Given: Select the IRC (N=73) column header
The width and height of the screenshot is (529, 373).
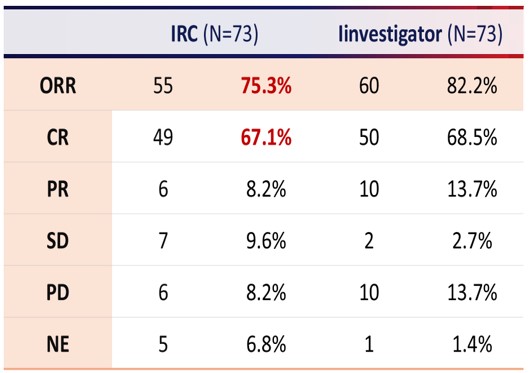Looking at the screenshot, I should (x=215, y=34).
